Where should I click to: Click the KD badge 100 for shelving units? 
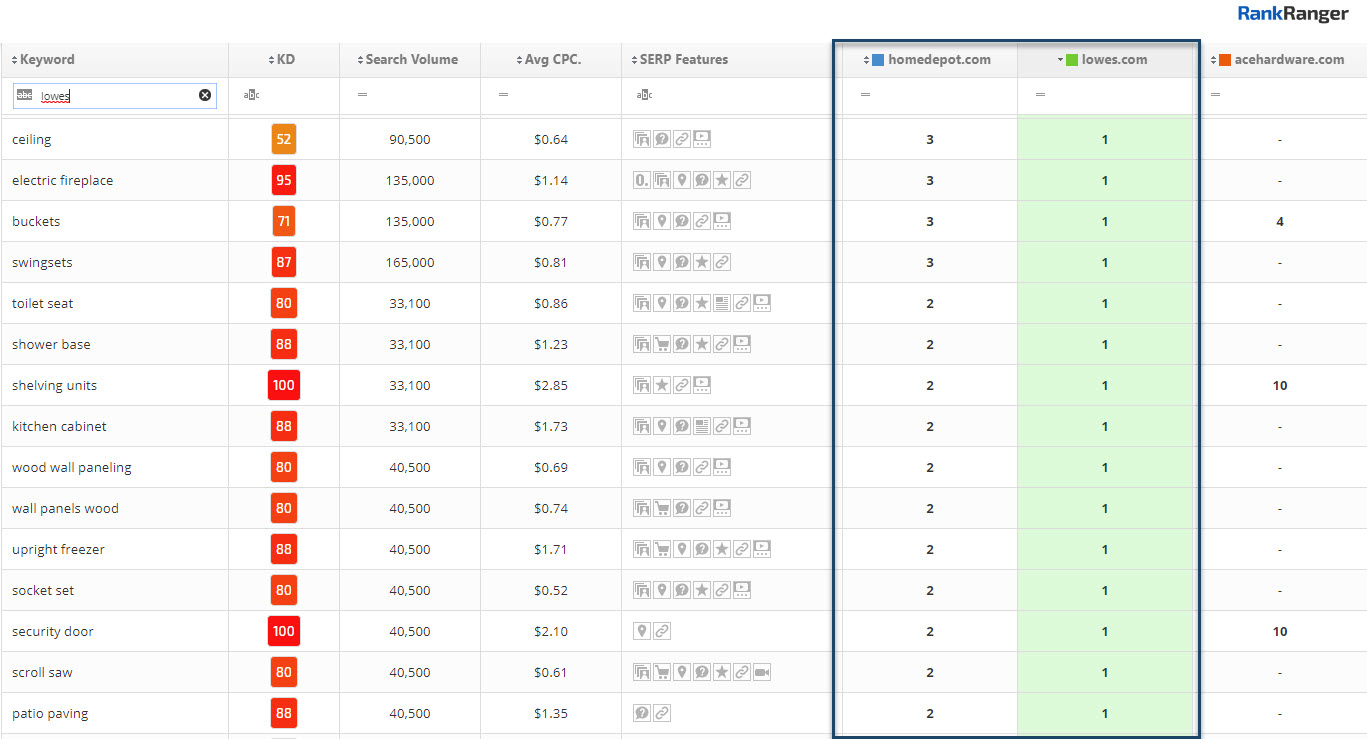(284, 385)
